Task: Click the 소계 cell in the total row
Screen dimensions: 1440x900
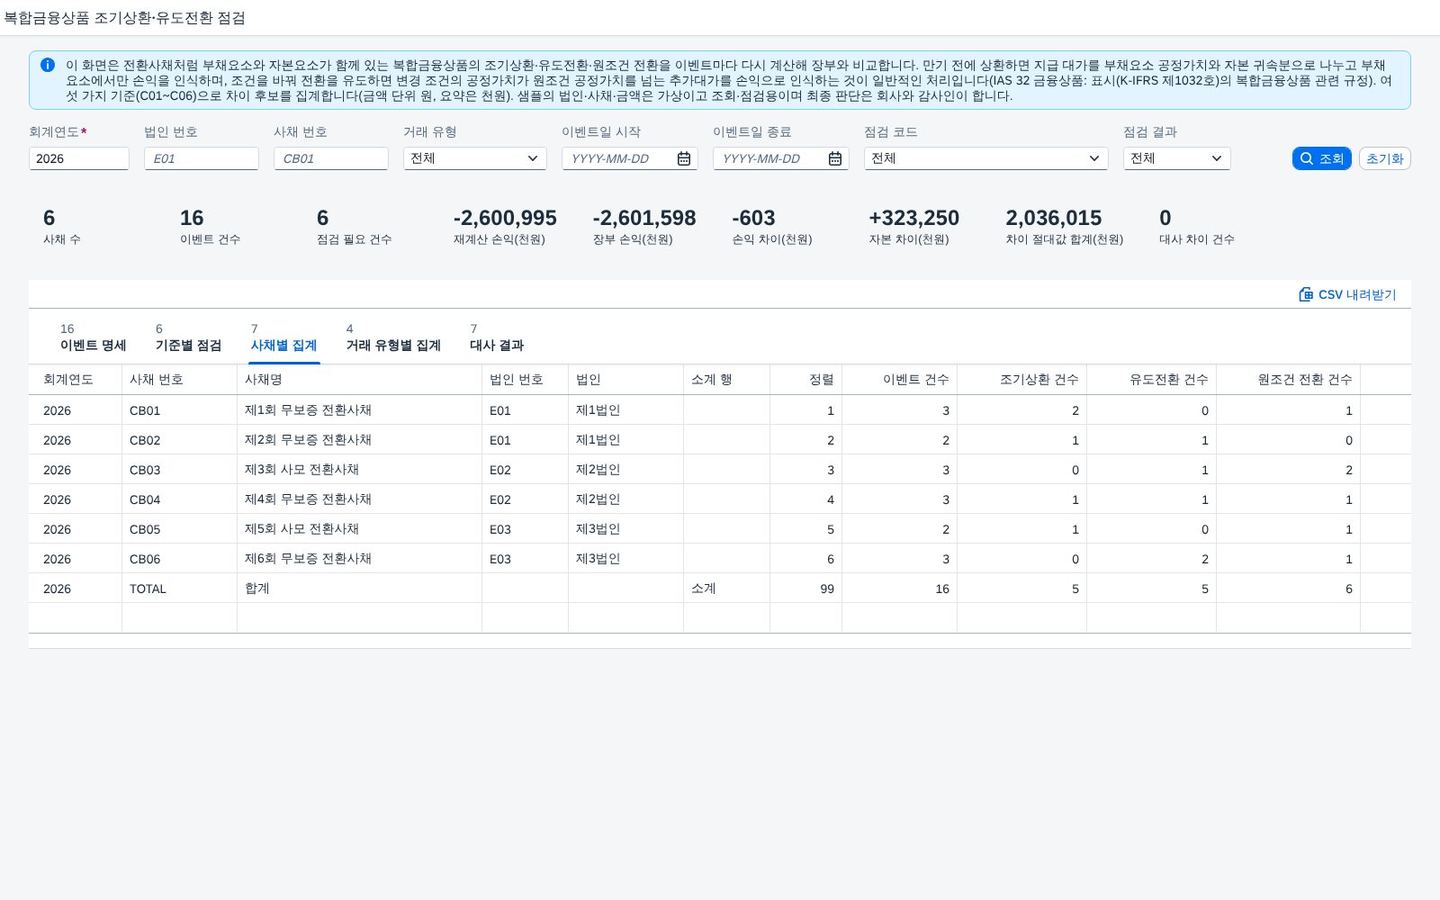Action: tap(726, 589)
